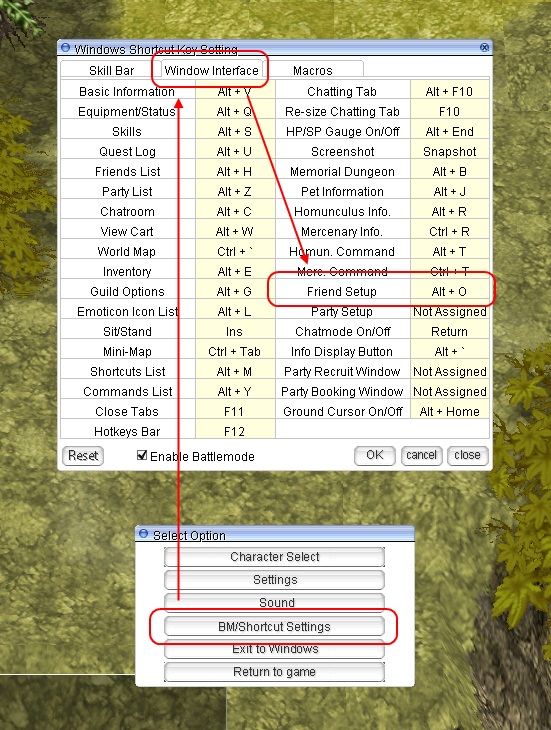The image size is (551, 730).
Task: Click the cancel button
Action: 422,456
